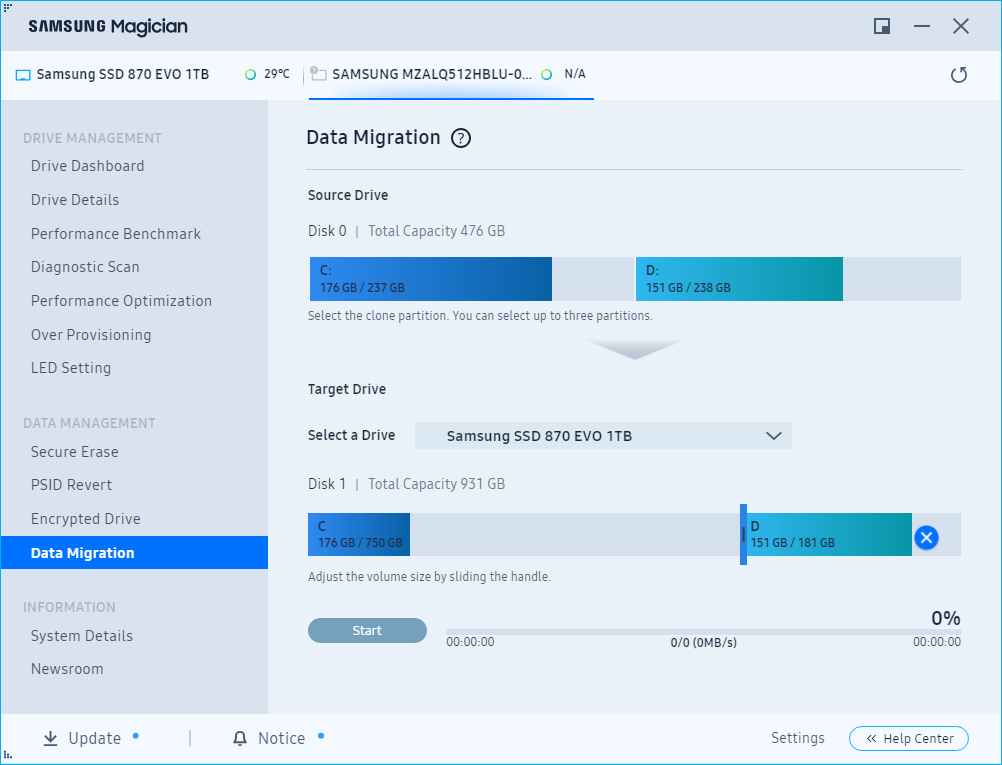
Task: Click the migration progress bar
Action: [703, 632]
